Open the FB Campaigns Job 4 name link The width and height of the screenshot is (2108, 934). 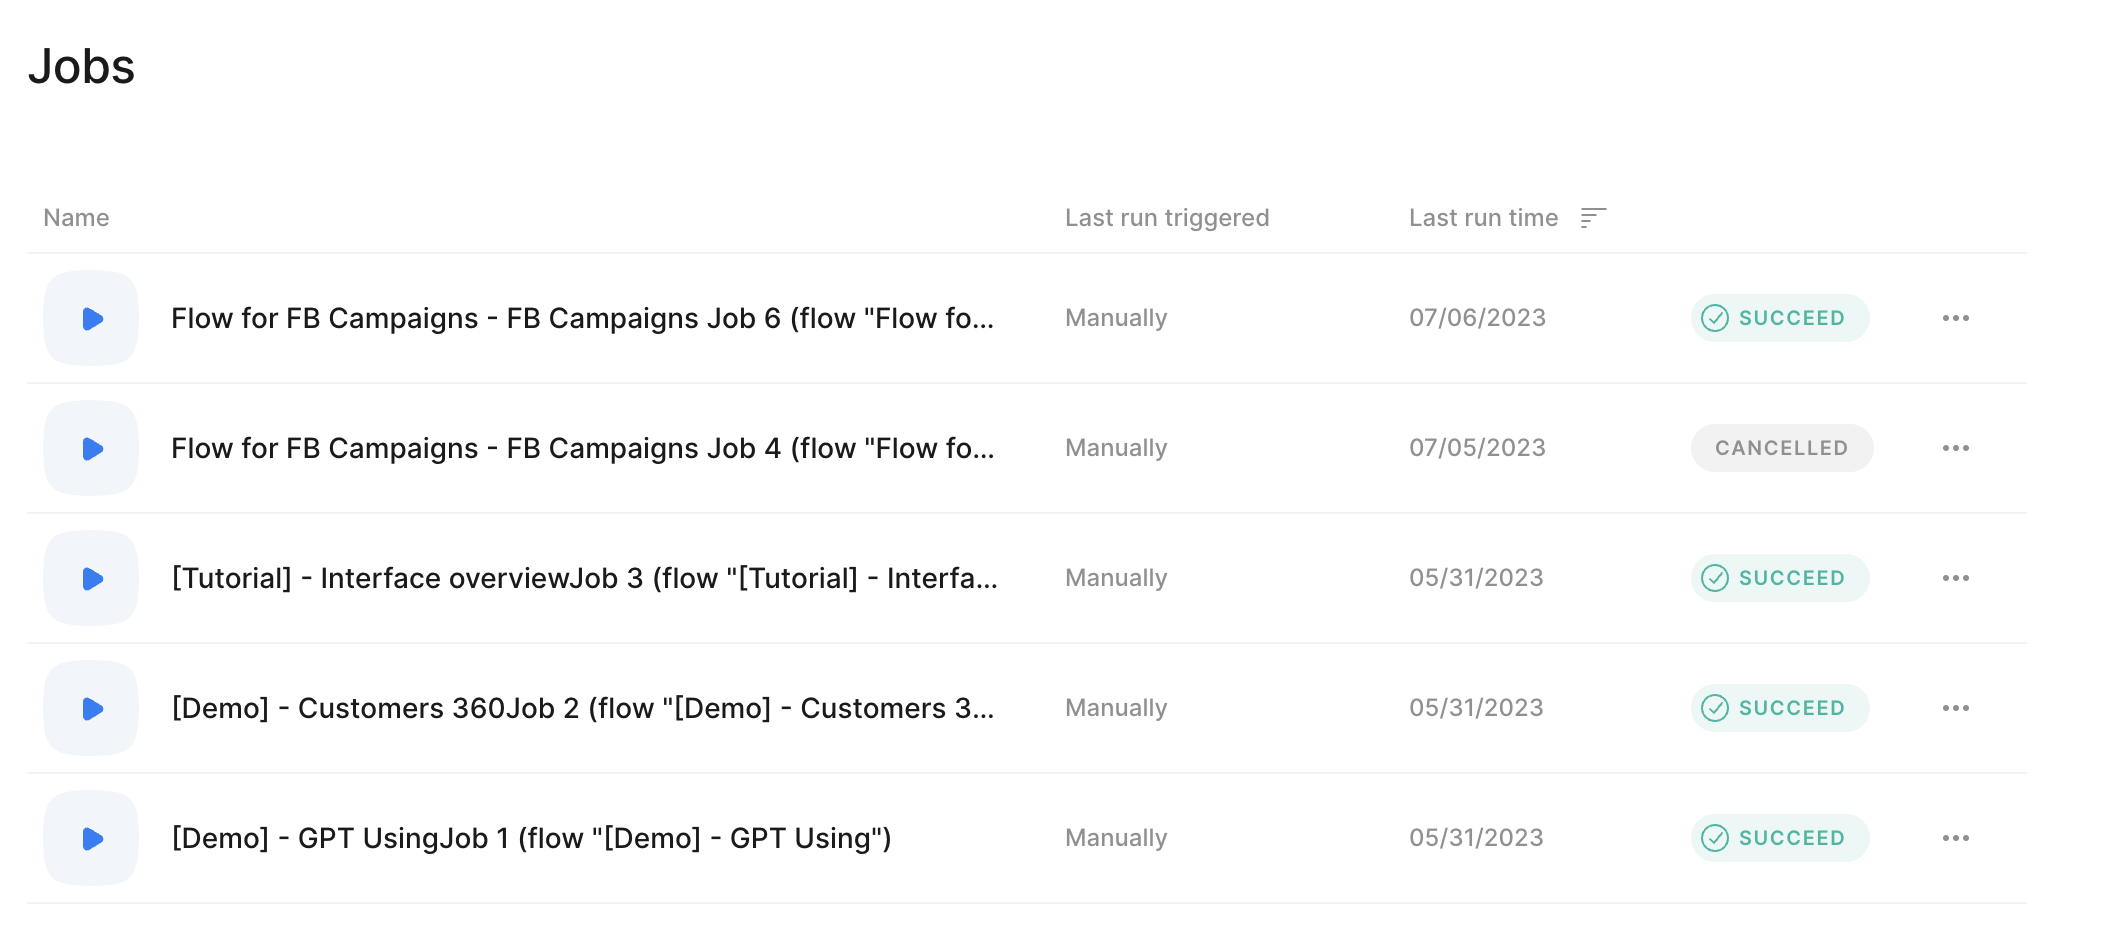[582, 448]
